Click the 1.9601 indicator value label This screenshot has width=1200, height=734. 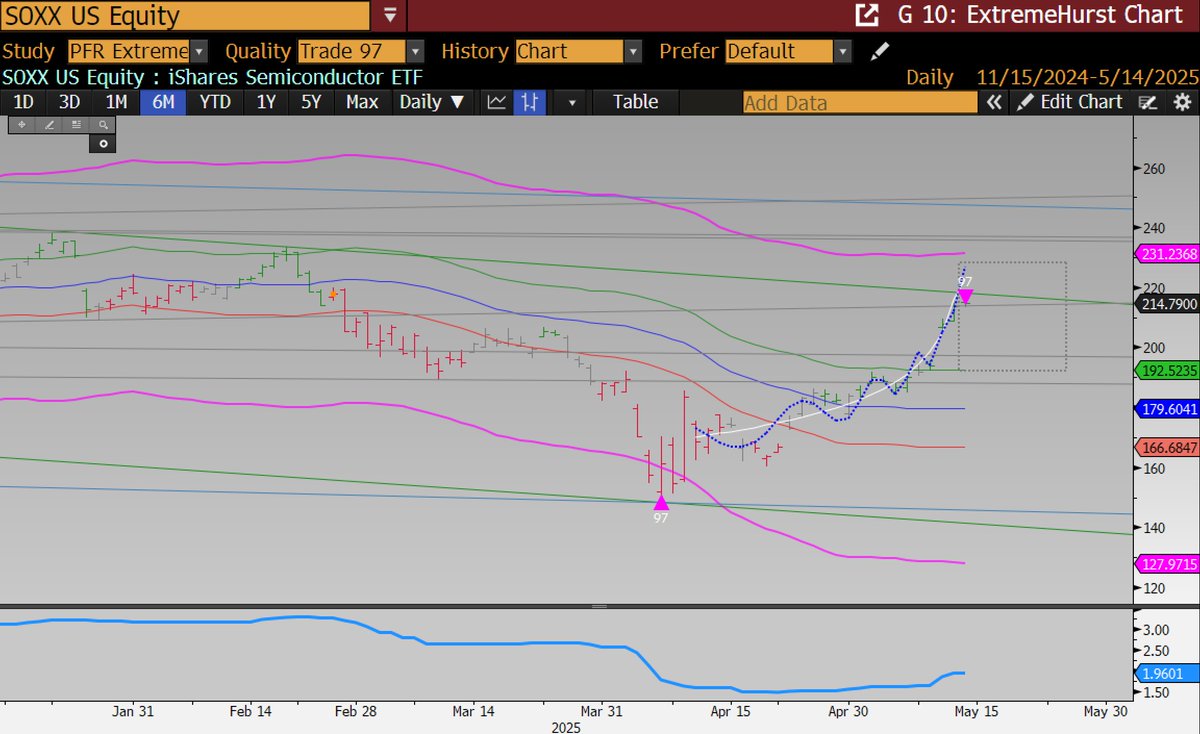pos(1170,673)
